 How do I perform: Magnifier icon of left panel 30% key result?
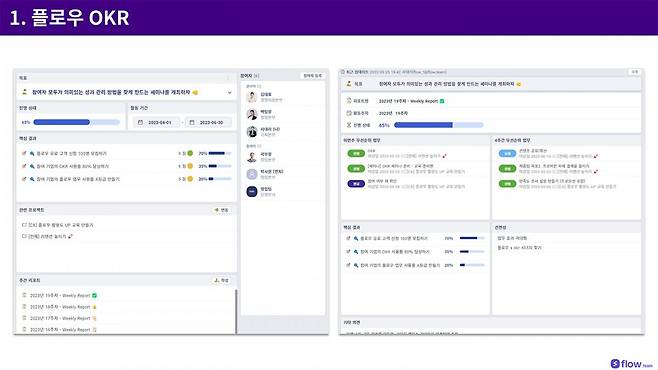click(x=32, y=167)
